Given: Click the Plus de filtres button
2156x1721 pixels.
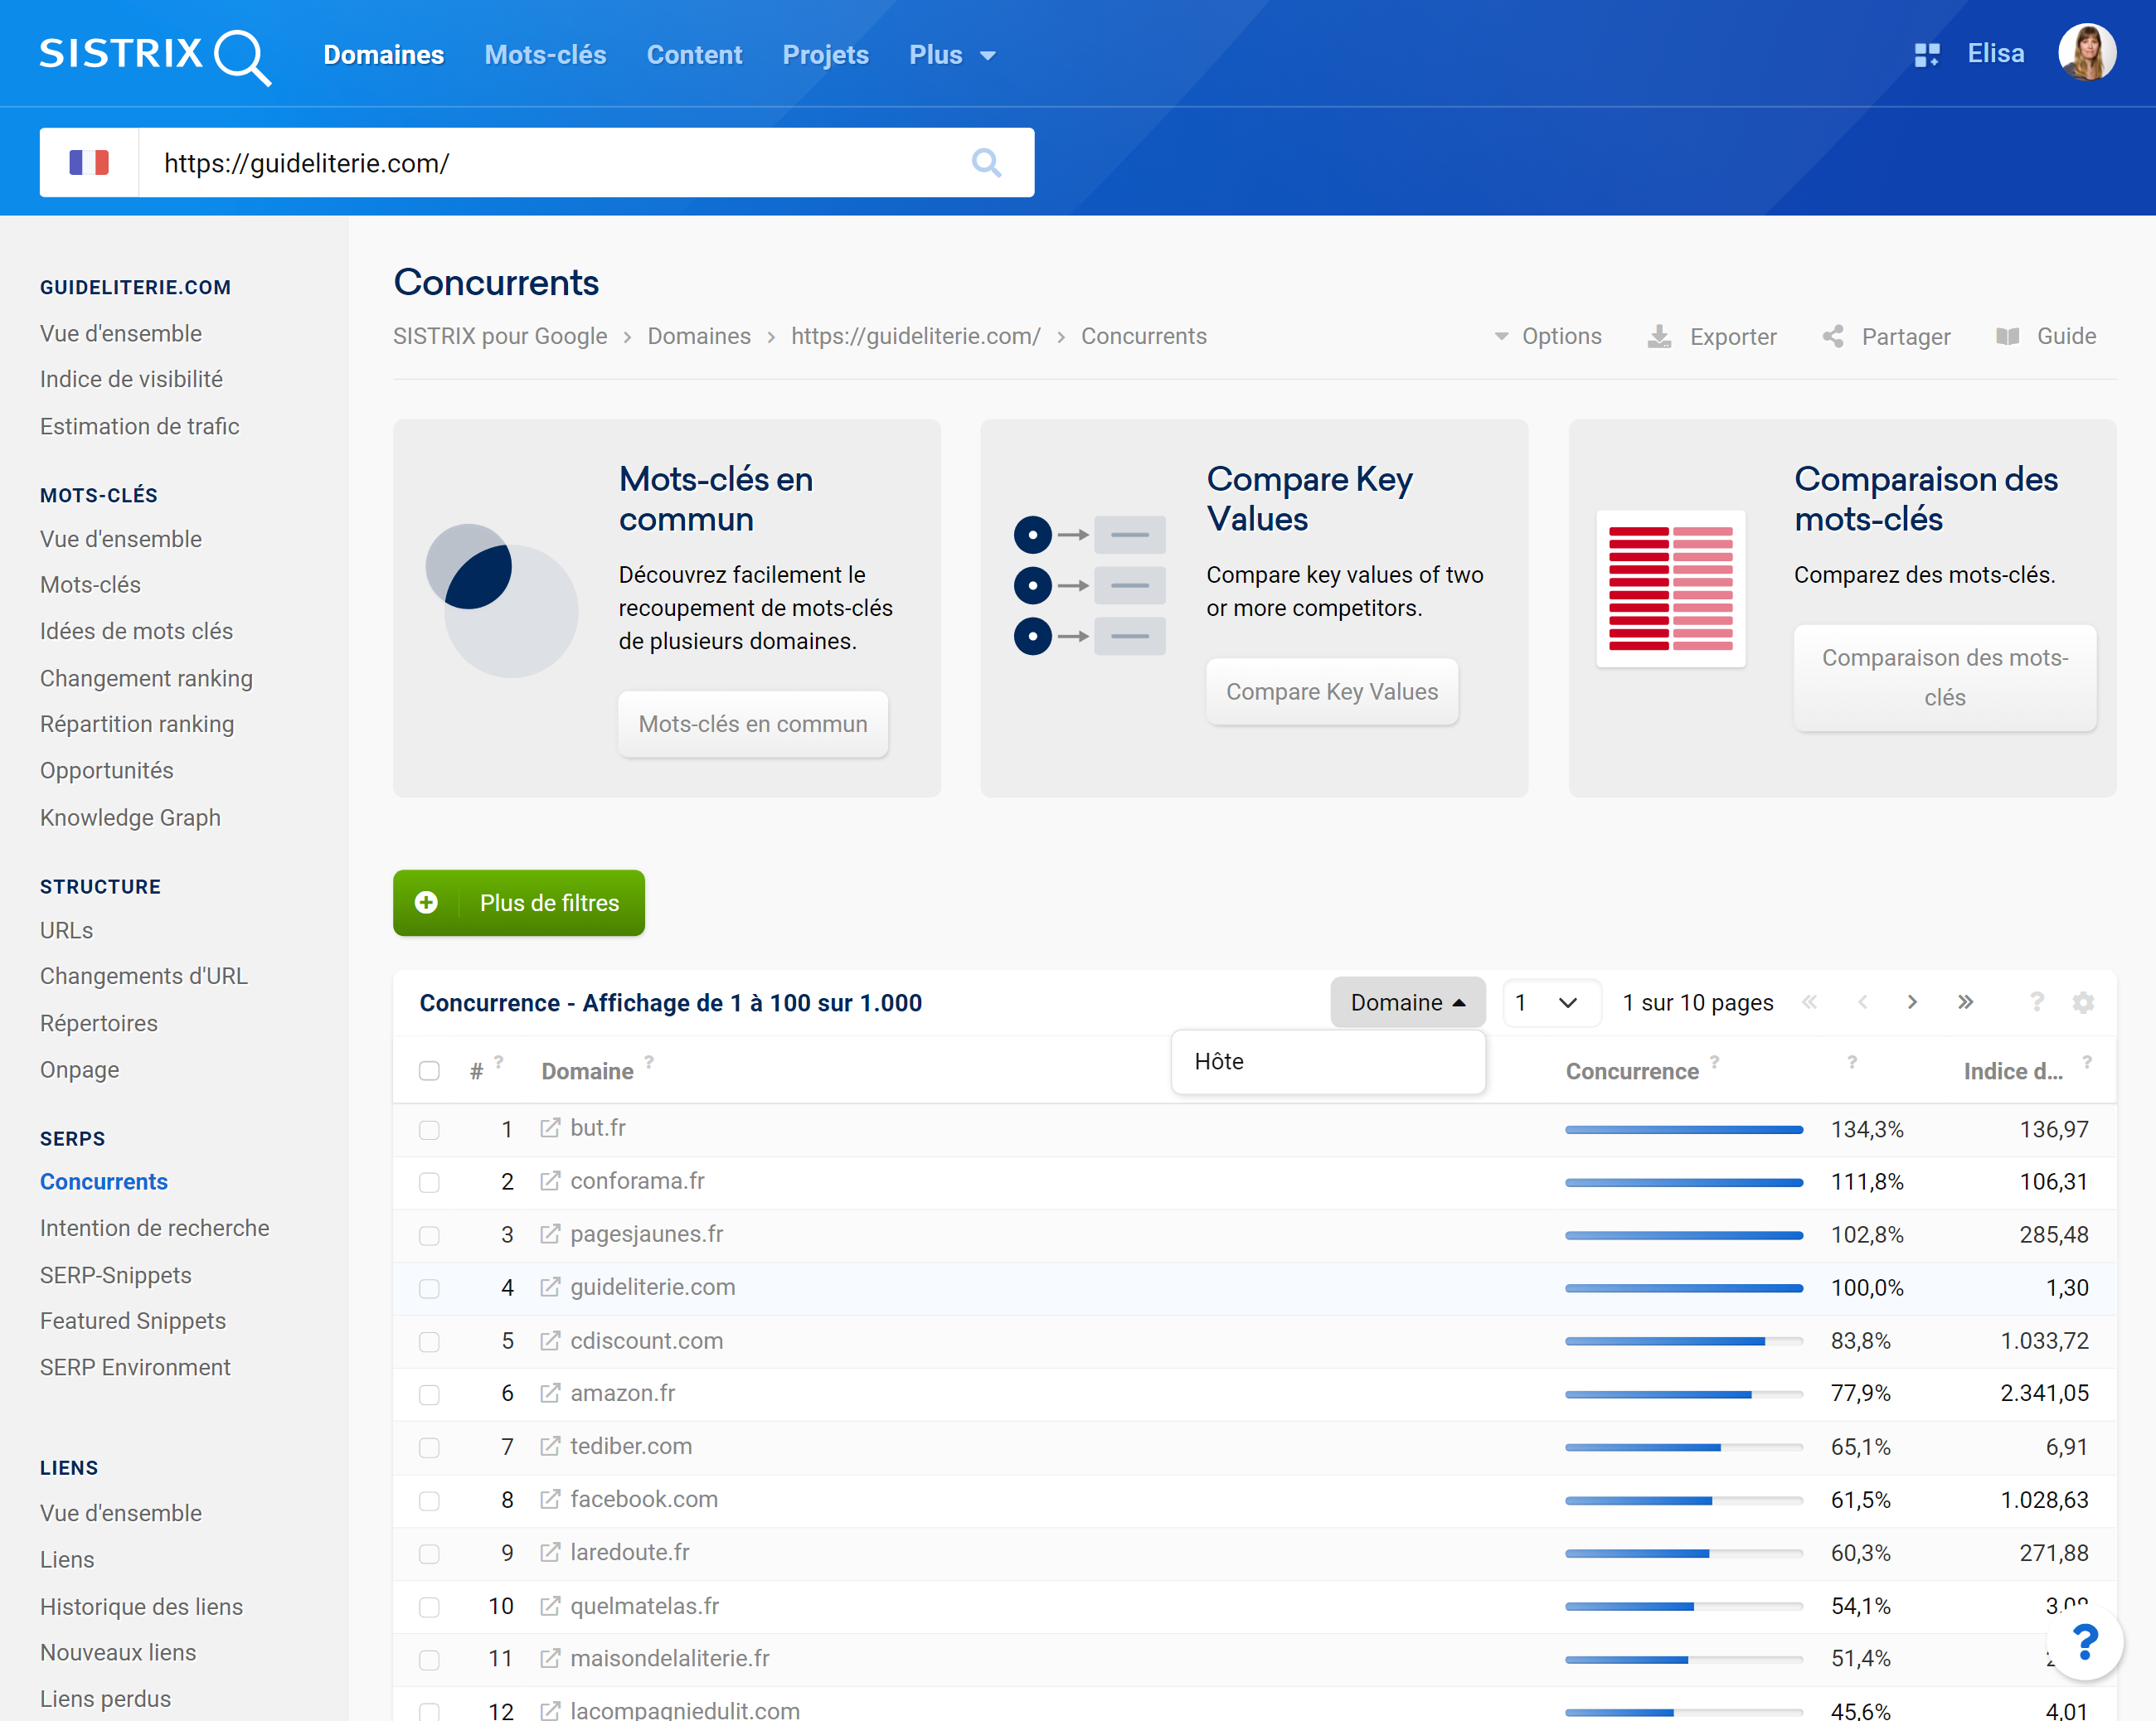Looking at the screenshot, I should 518,903.
